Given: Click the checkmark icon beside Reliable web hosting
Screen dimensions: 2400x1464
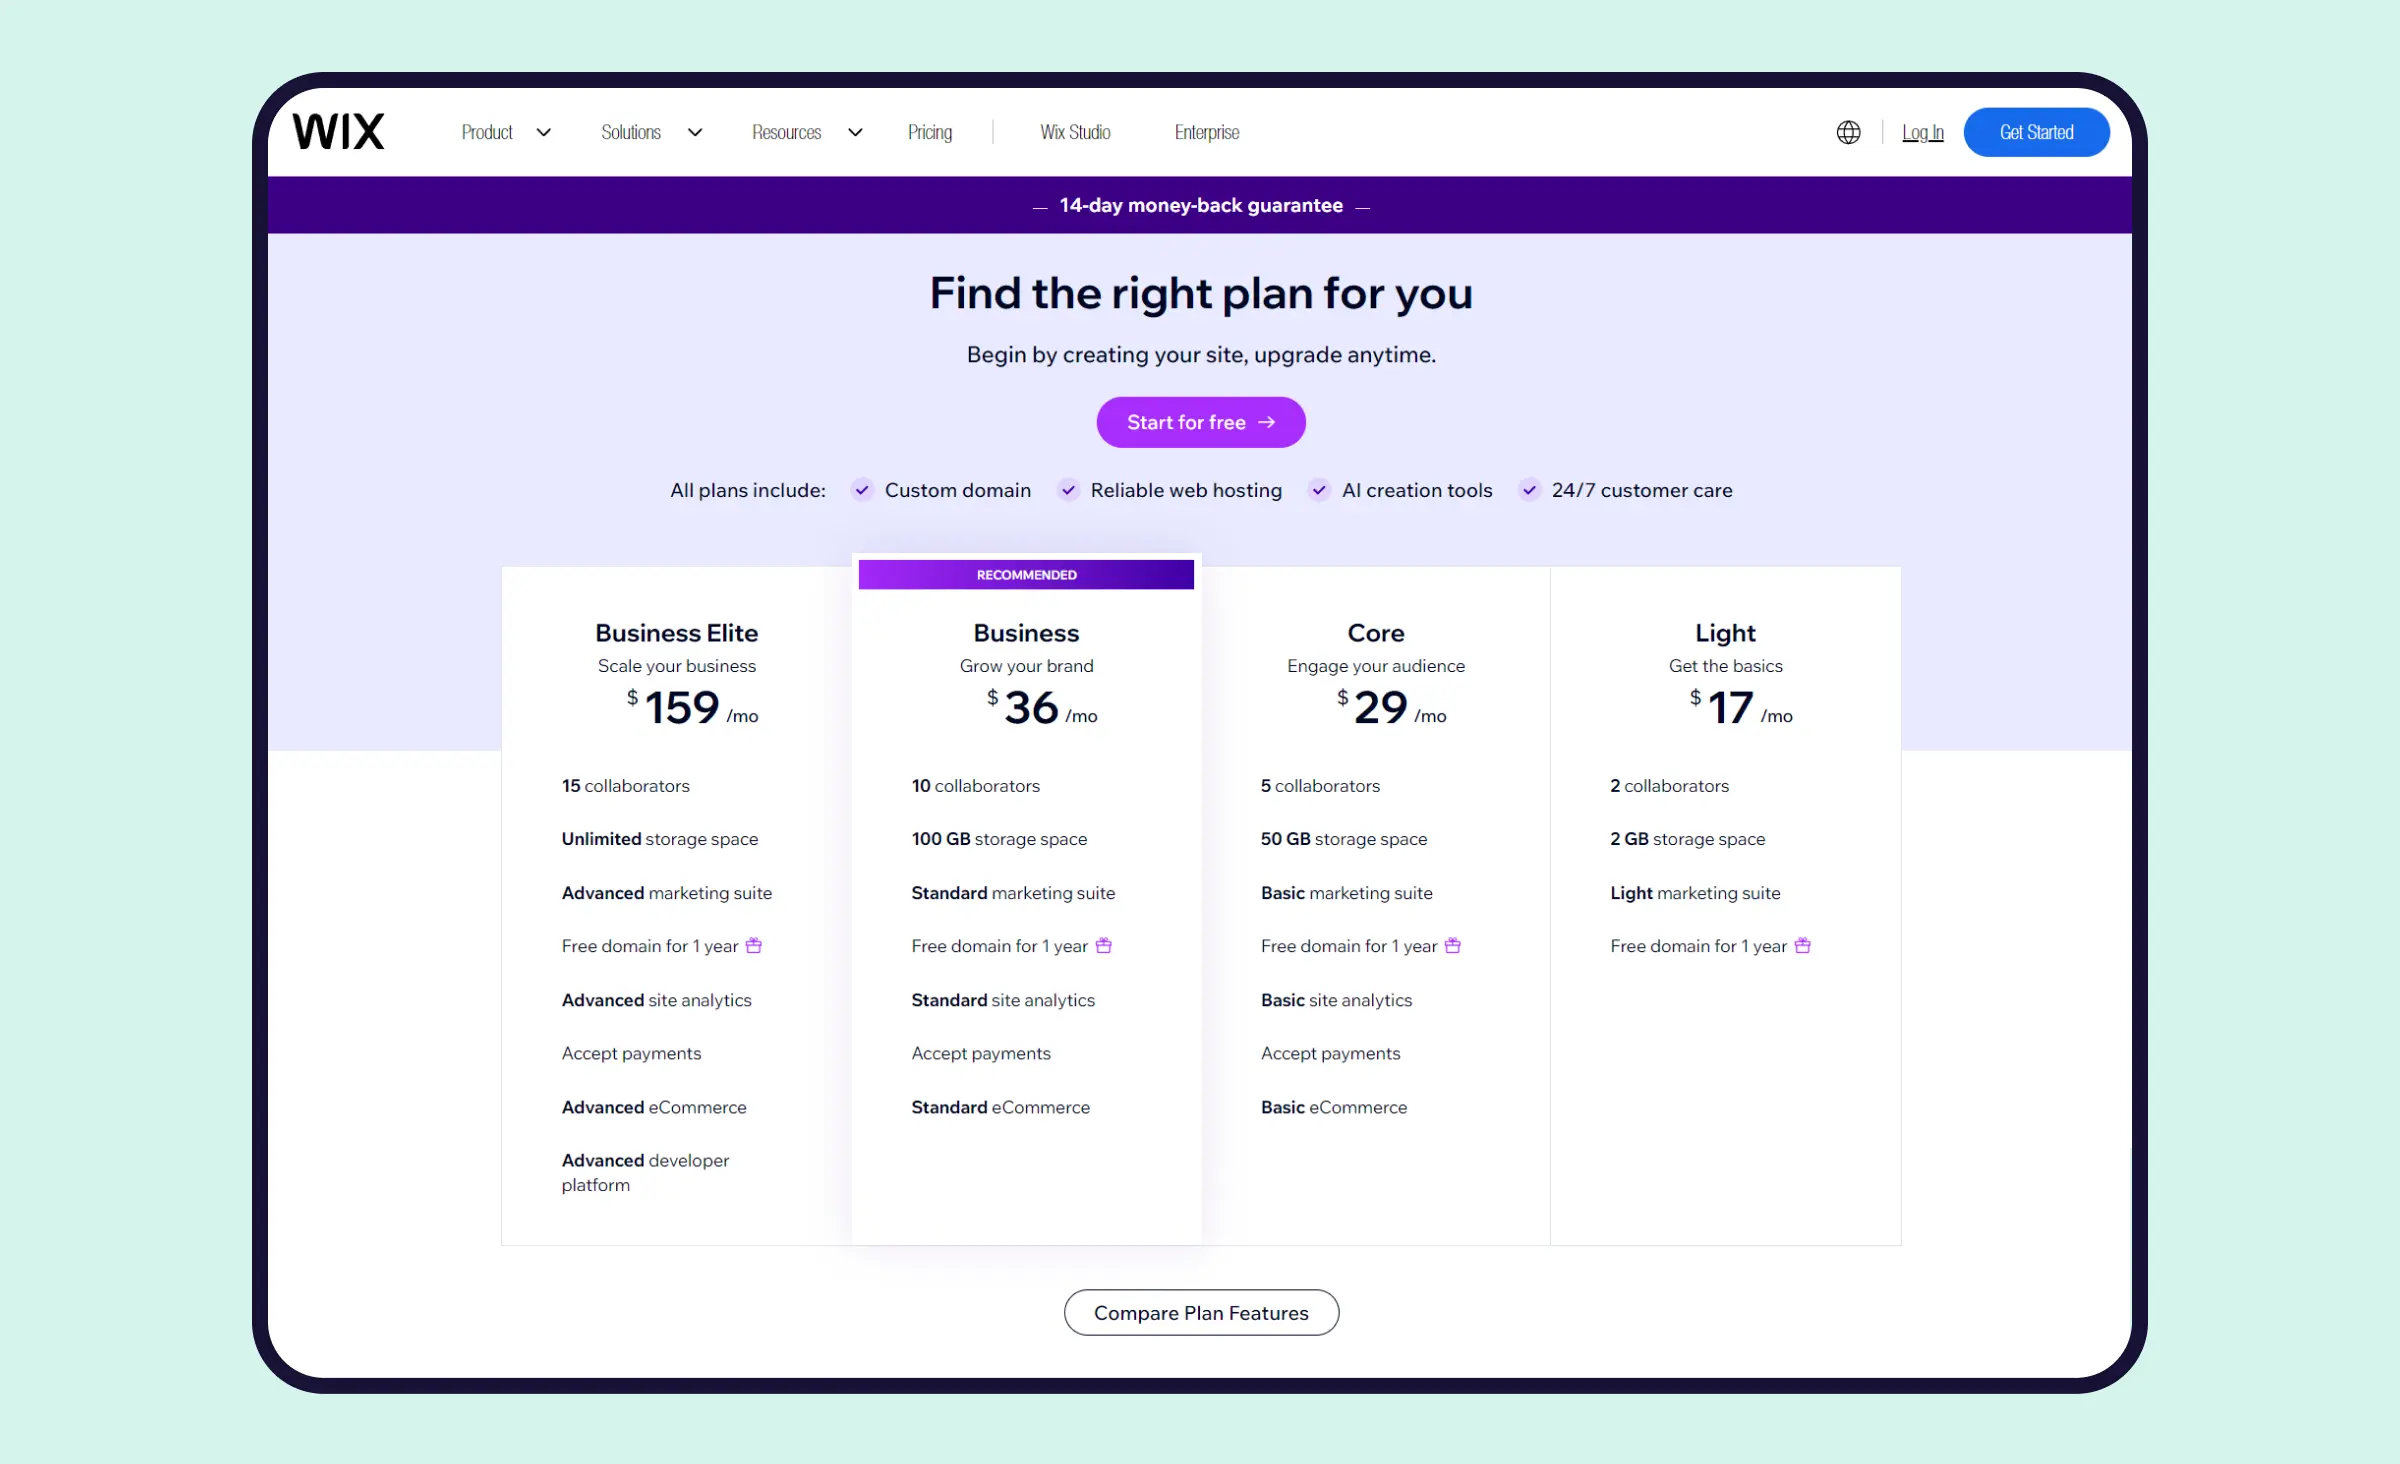Looking at the screenshot, I should (1068, 490).
